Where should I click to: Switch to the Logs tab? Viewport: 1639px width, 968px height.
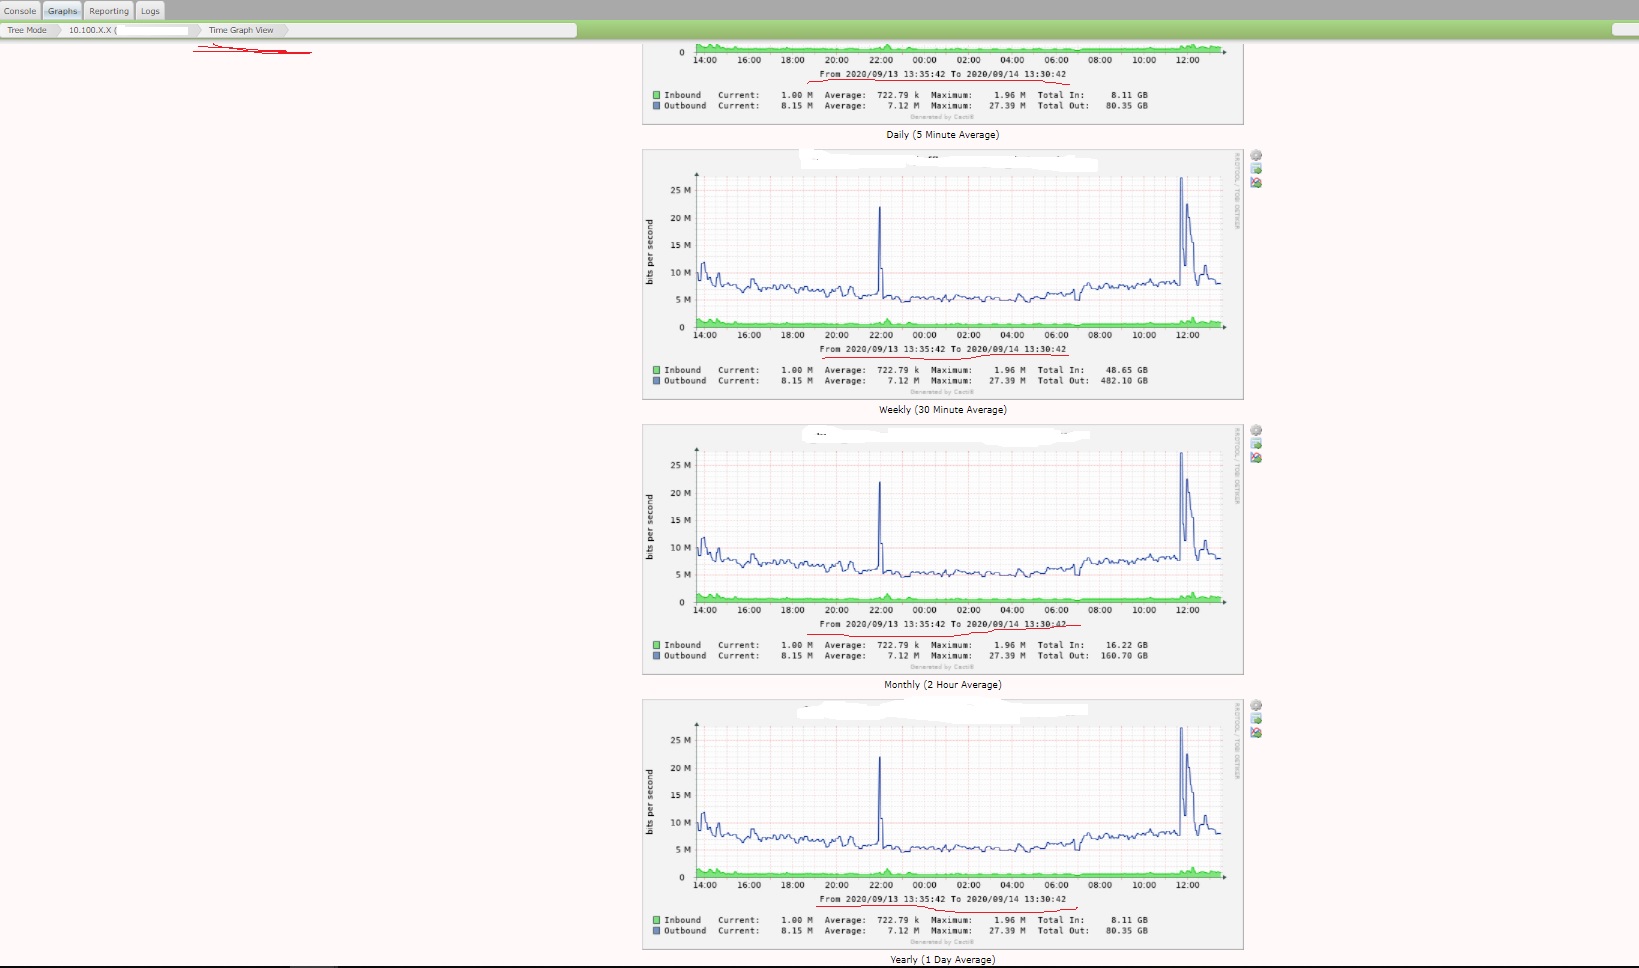click(150, 11)
